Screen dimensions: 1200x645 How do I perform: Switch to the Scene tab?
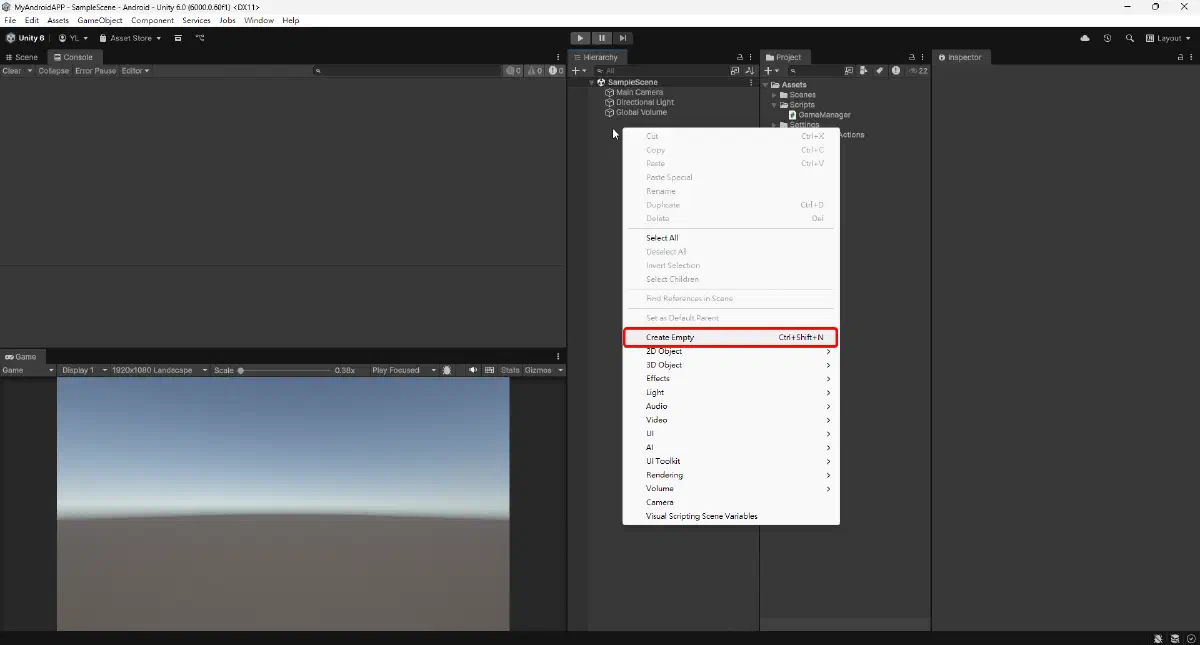pos(22,57)
